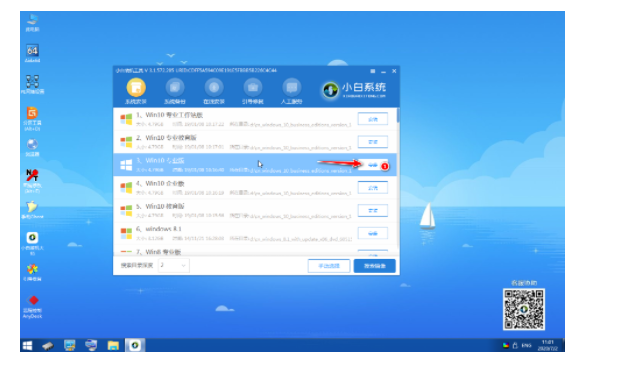This screenshot has width=641, height=374.
Task: Open the 人工服务 tab
Action: (291, 92)
